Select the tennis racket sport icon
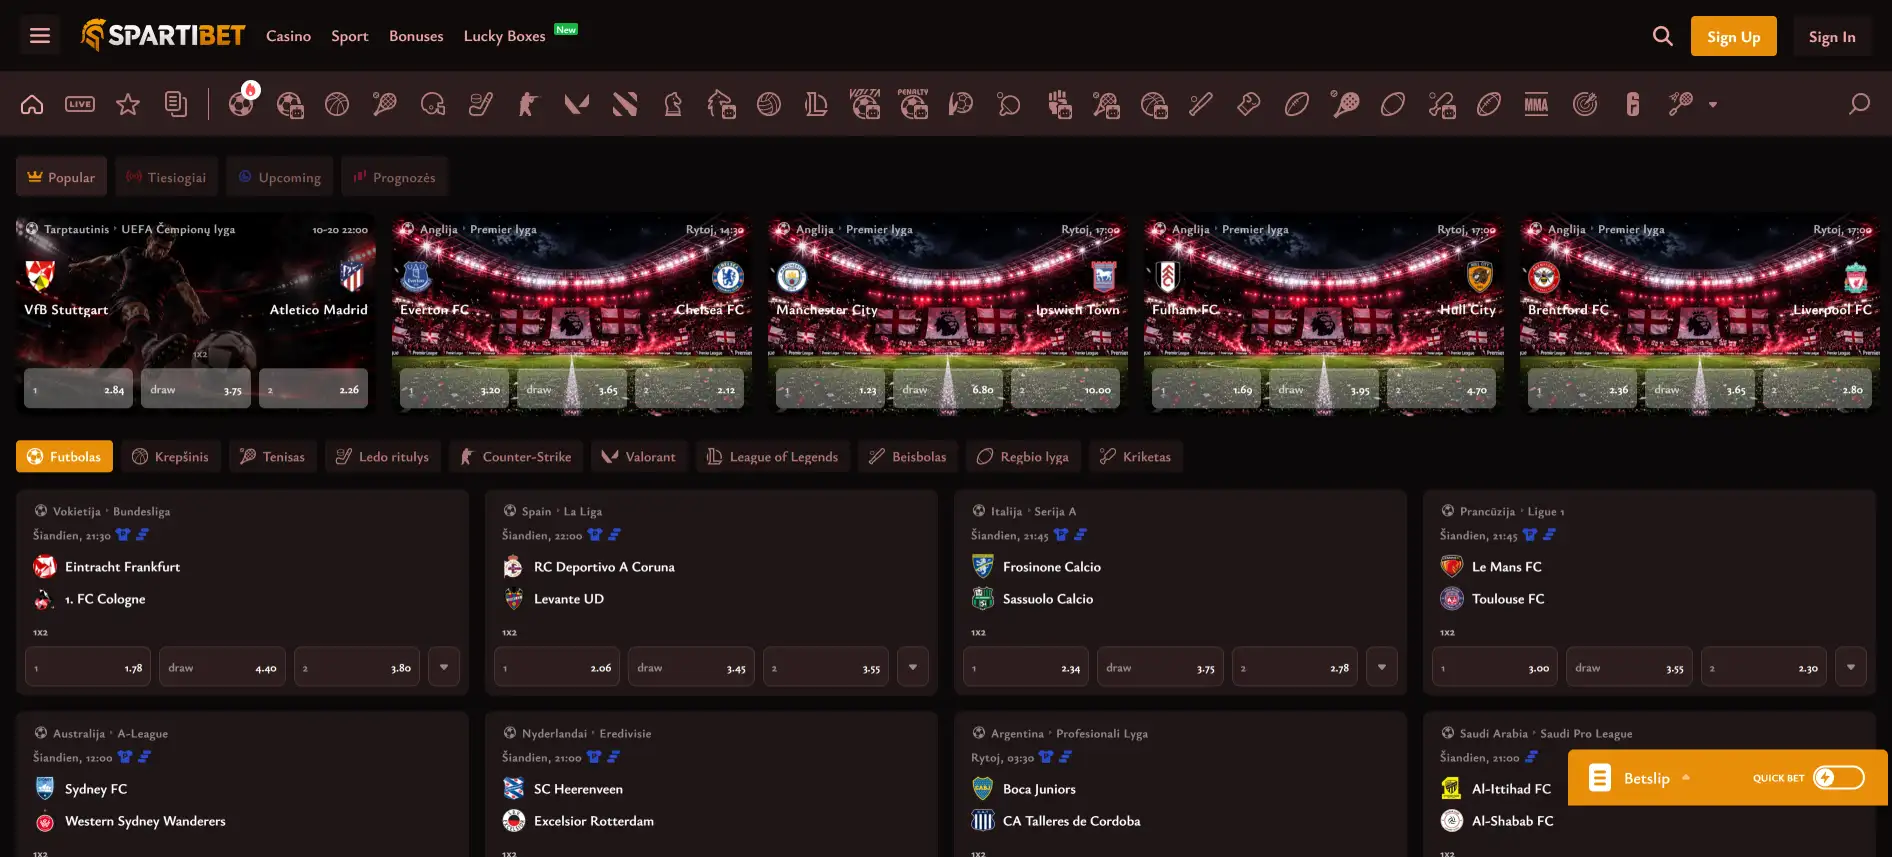Image resolution: width=1892 pixels, height=857 pixels. (385, 104)
